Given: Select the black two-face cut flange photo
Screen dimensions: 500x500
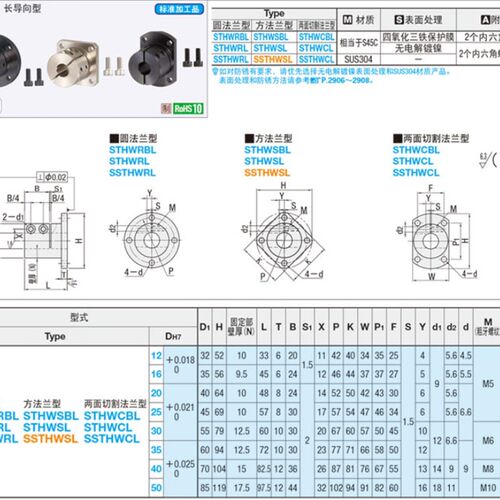Looking at the screenshot, I should [x=153, y=59].
